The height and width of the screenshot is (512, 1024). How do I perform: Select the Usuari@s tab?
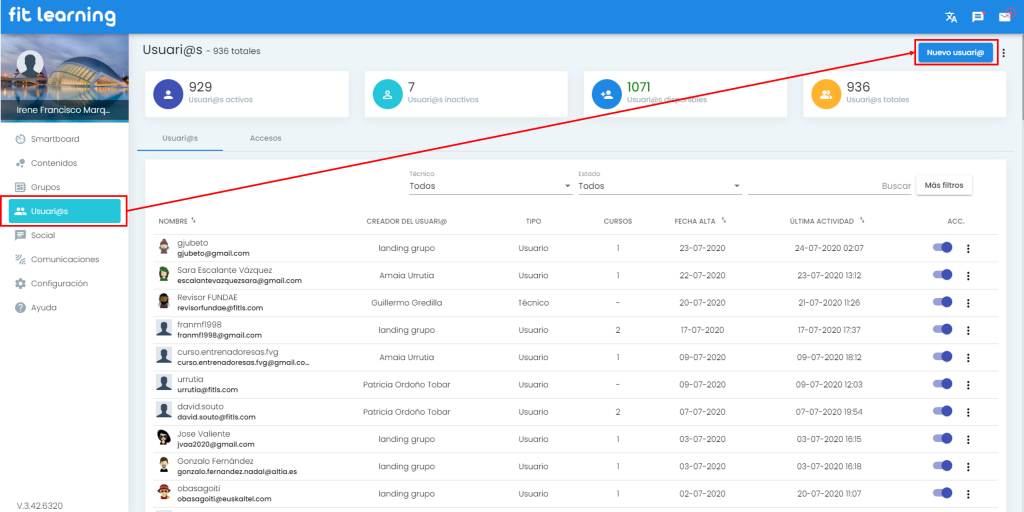tap(180, 138)
